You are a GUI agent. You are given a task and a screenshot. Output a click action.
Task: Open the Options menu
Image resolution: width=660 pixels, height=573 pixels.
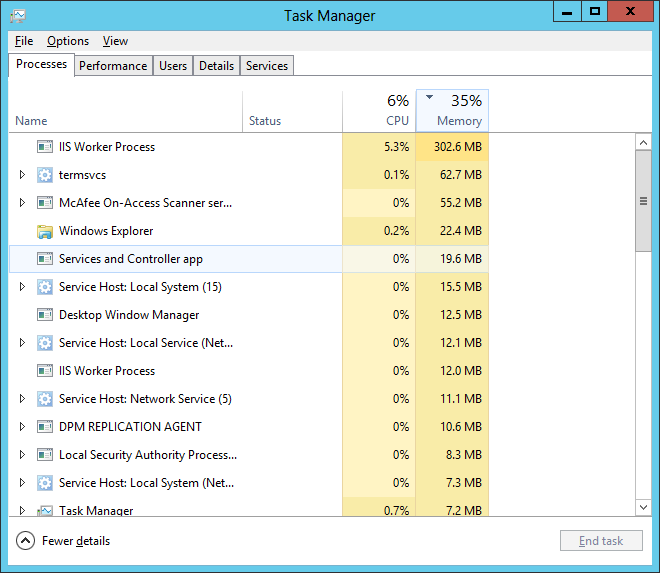[x=68, y=41]
